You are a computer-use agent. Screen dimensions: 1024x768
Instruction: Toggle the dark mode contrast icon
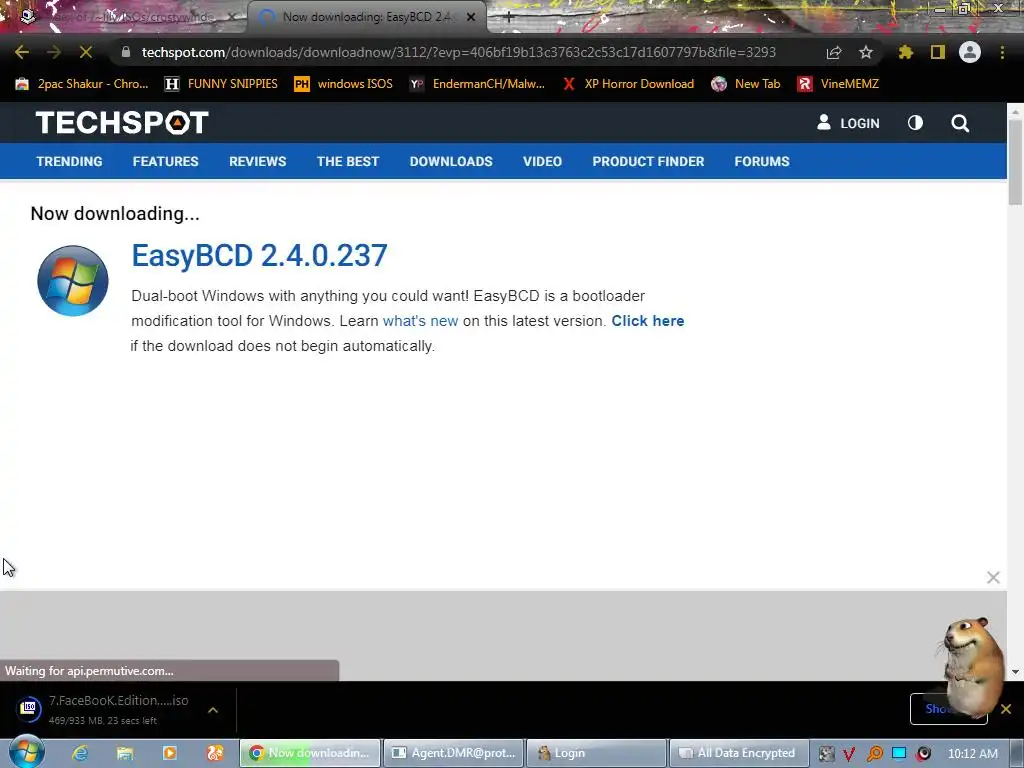pyautogui.click(x=916, y=123)
